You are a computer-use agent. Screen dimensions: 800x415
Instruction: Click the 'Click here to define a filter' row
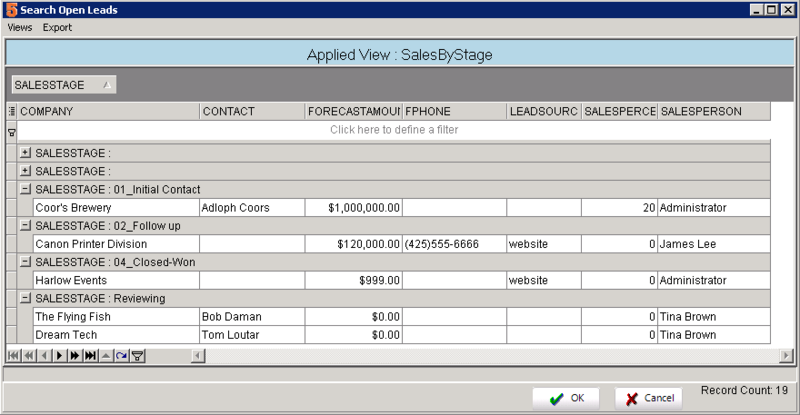[394, 130]
